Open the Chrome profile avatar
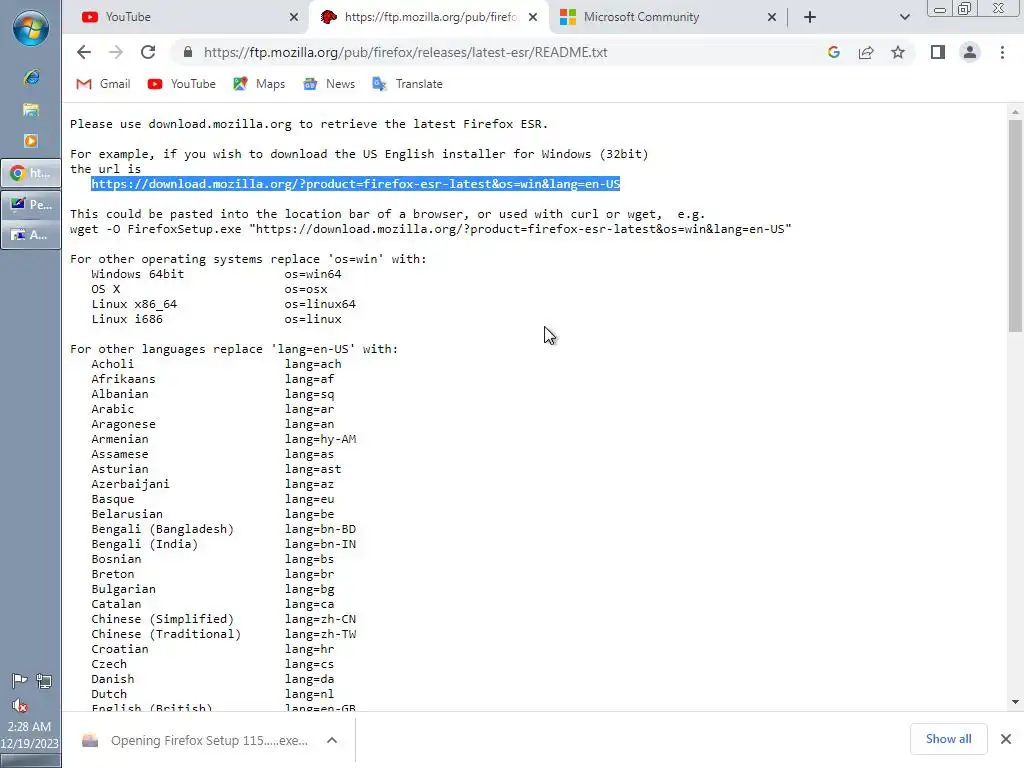This screenshot has height=768, width=1024. tap(970, 52)
